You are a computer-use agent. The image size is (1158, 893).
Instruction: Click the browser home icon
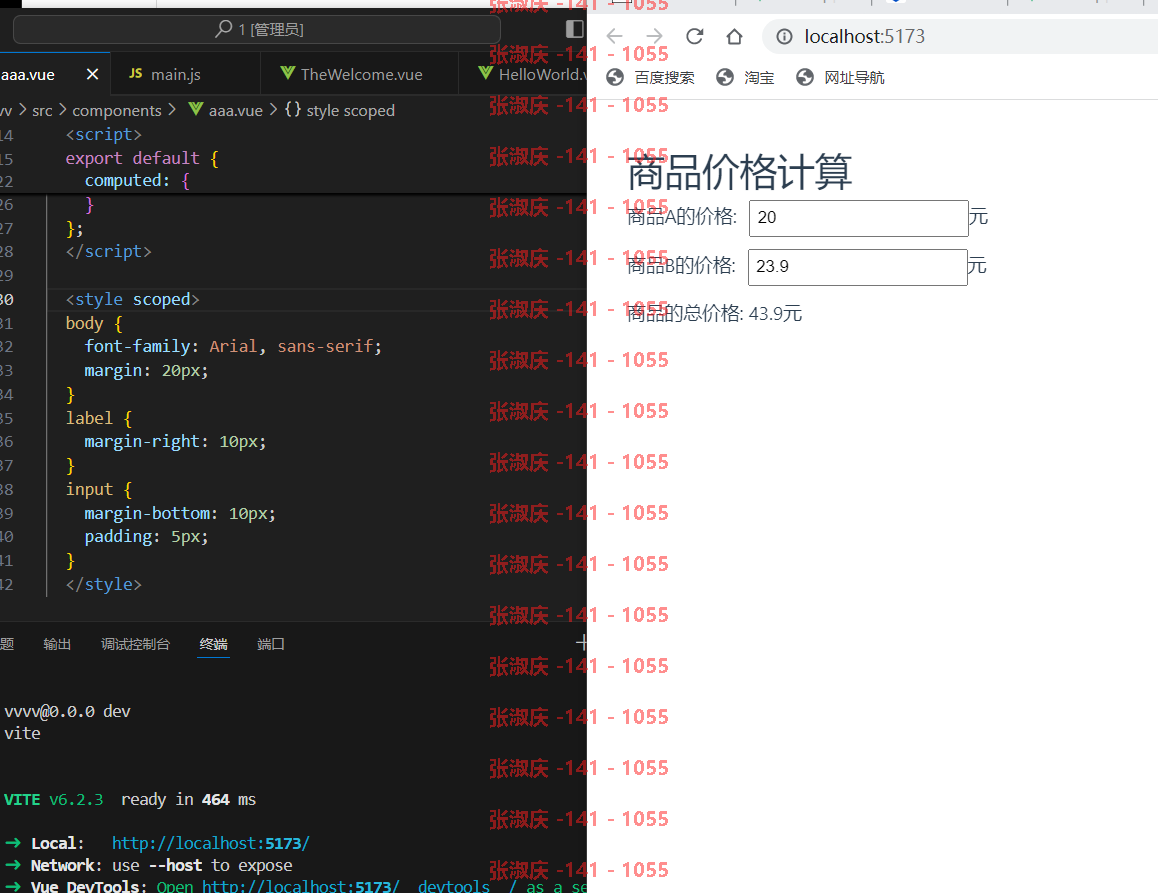[734, 36]
